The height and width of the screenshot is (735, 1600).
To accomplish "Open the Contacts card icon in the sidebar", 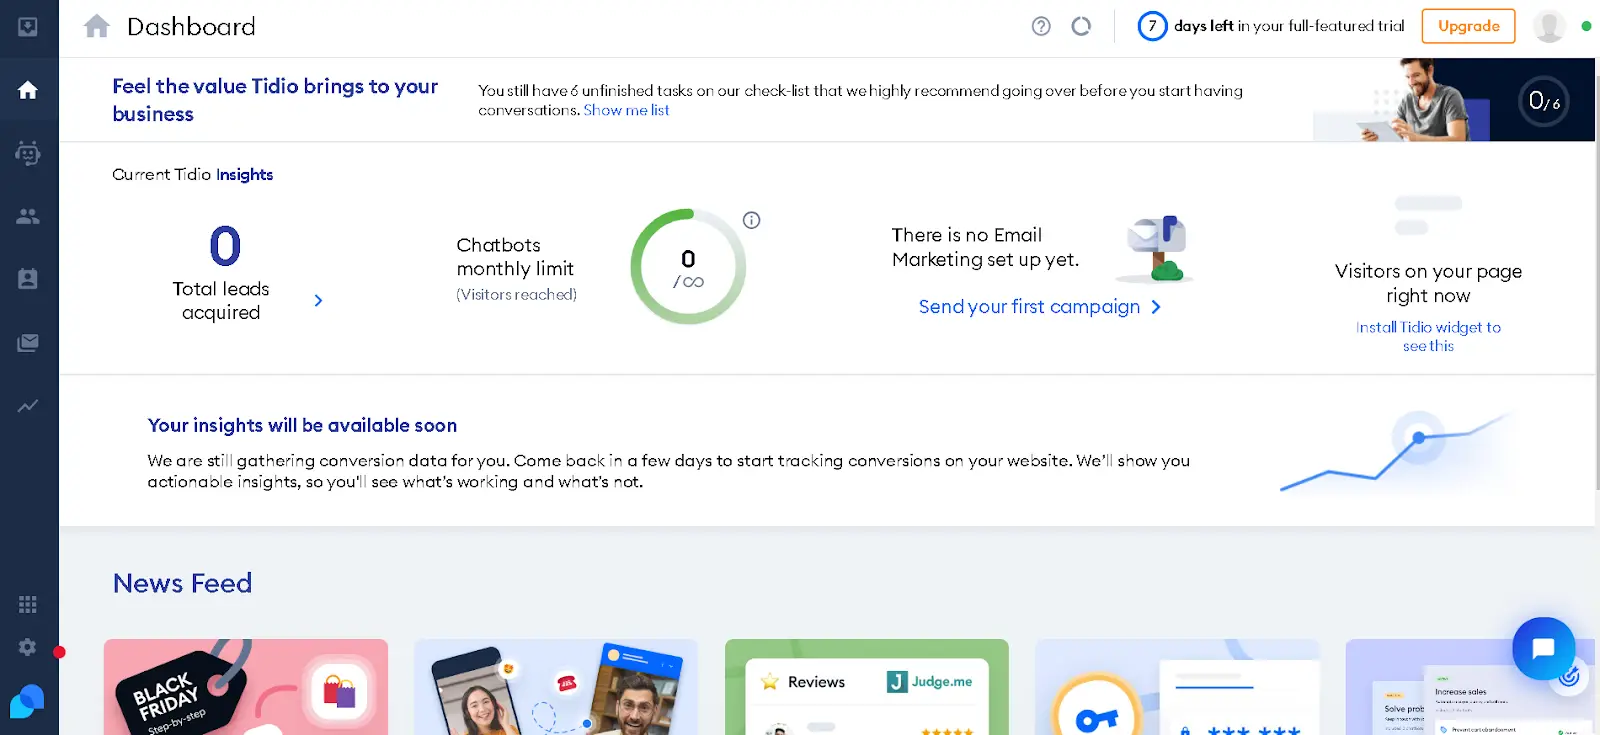I will coord(28,279).
